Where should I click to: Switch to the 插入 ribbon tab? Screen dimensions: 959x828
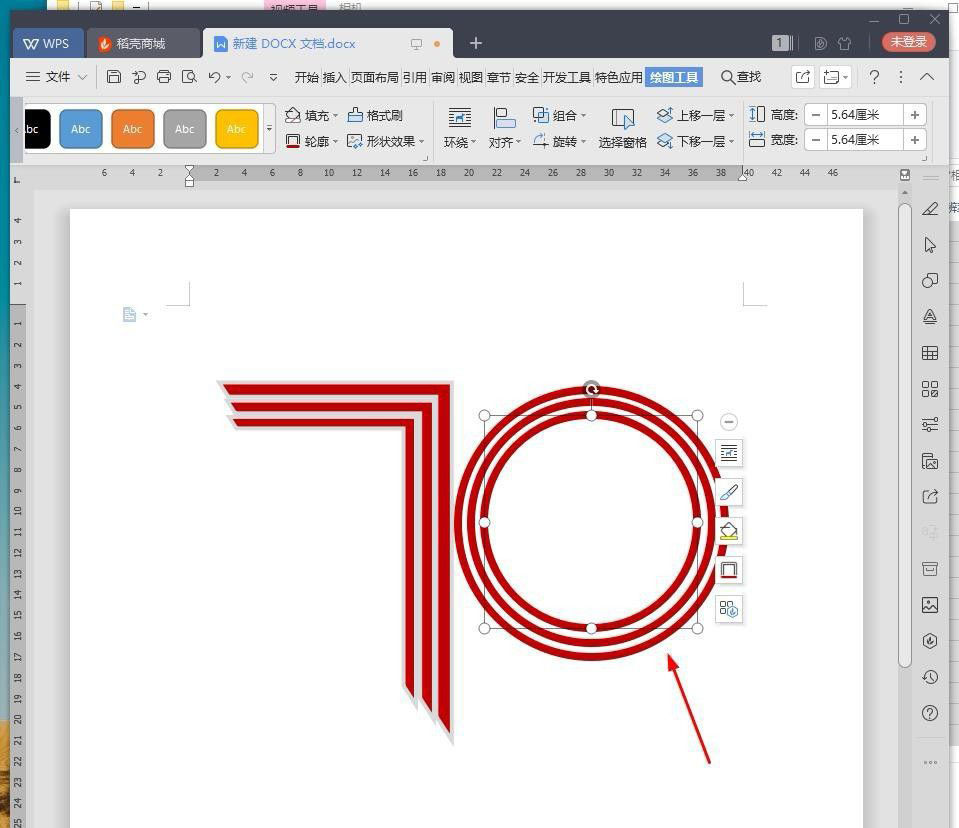[x=332, y=76]
